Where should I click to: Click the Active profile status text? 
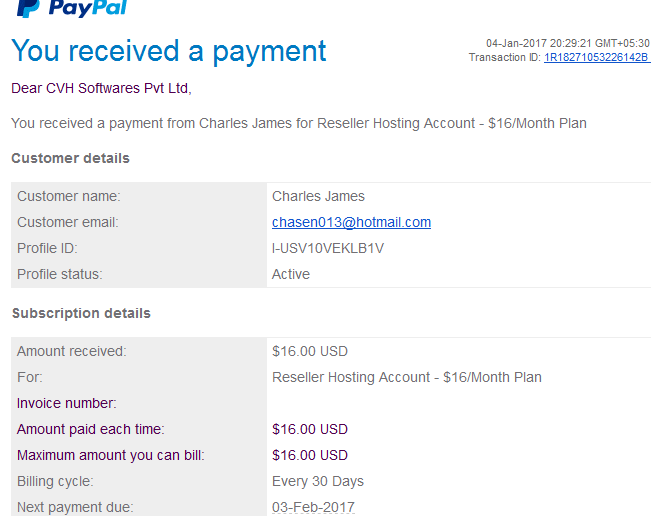coord(291,274)
